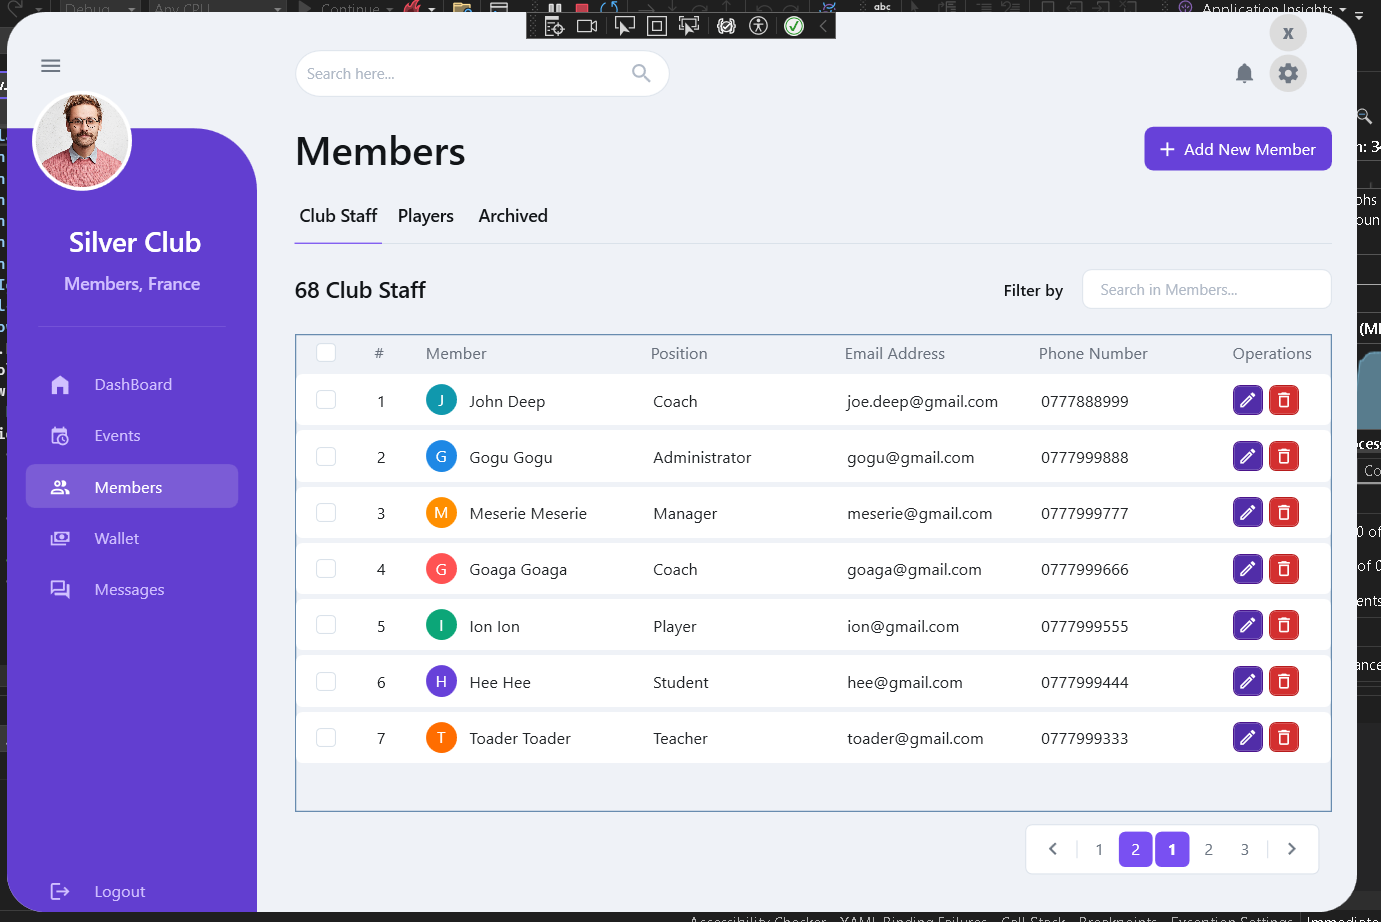1381x922 pixels.
Task: Go to the previous page with the left chevron
Action: coord(1053,849)
